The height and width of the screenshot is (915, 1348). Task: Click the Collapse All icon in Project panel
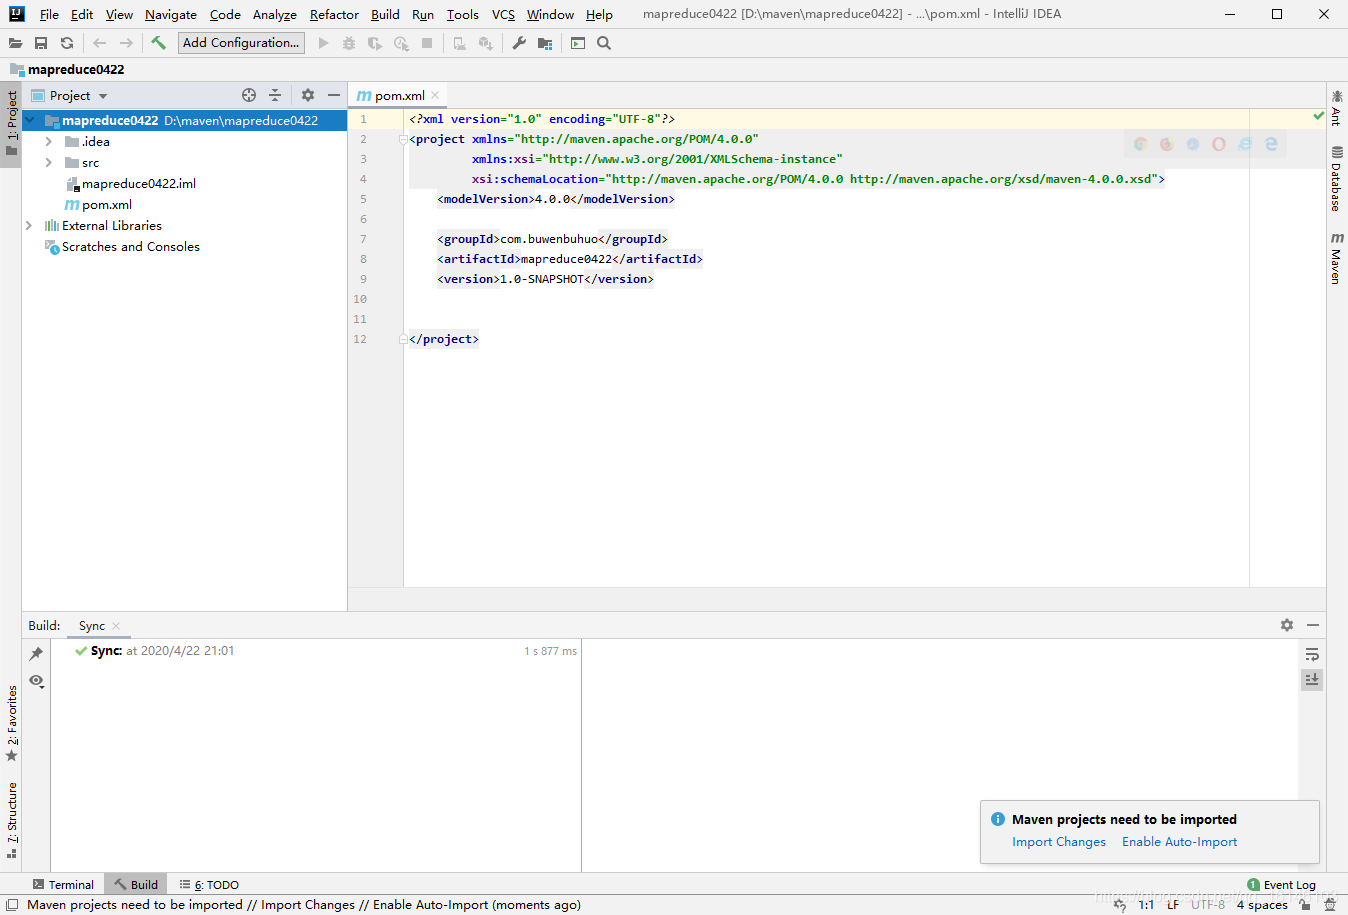(275, 95)
